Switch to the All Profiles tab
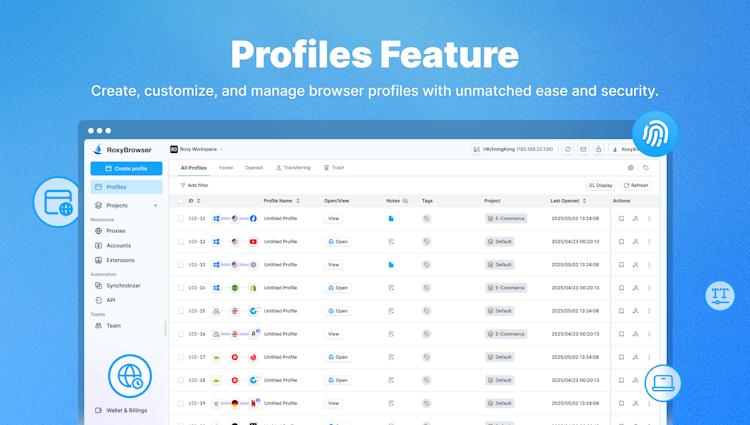Viewport: 750px width, 425px height. point(194,168)
